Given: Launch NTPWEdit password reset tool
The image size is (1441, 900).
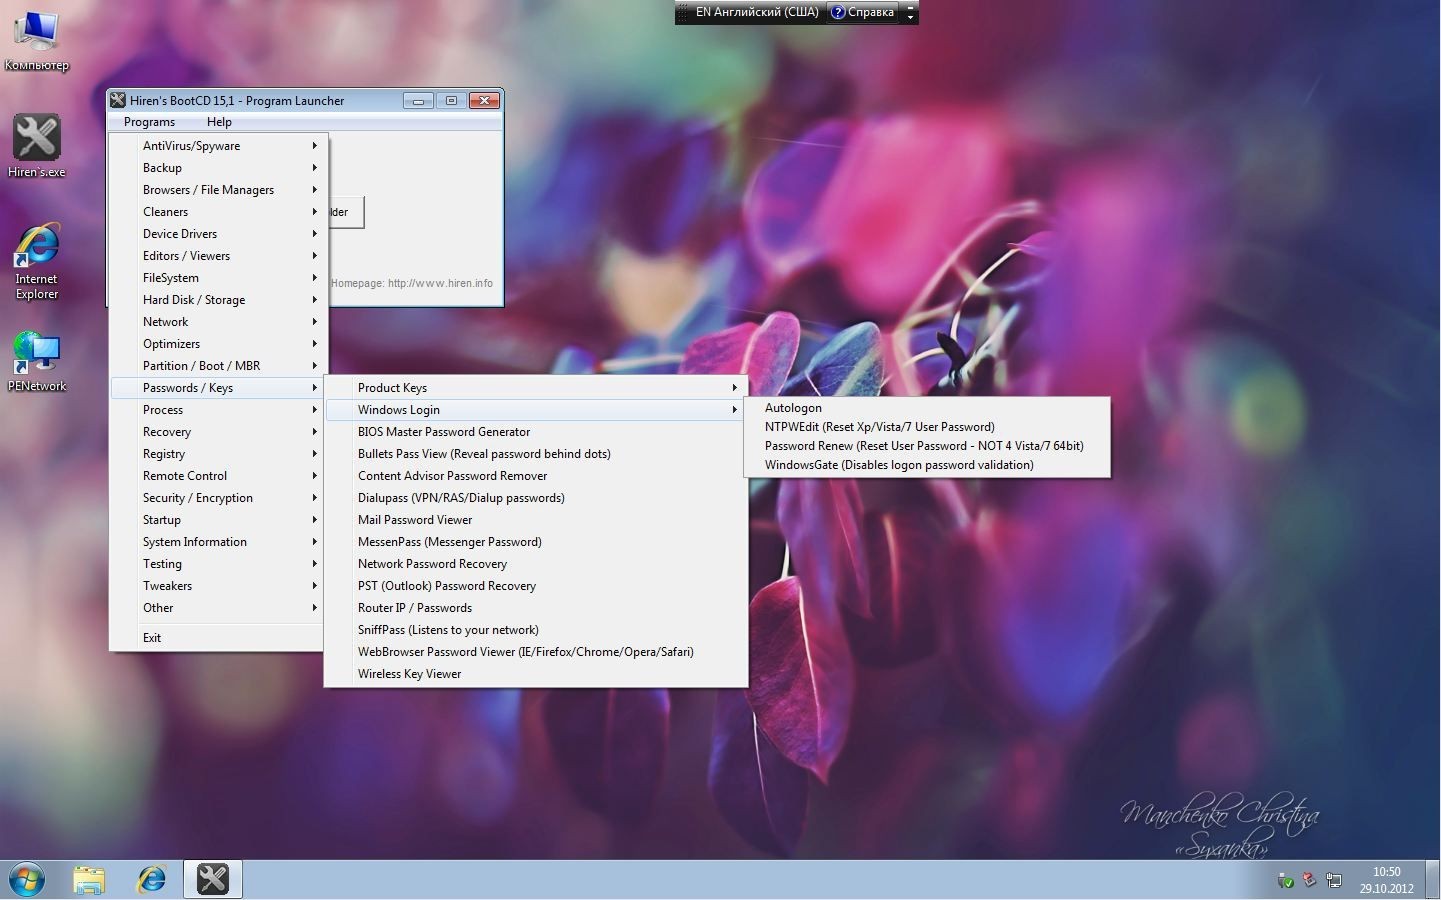Looking at the screenshot, I should [x=927, y=427].
